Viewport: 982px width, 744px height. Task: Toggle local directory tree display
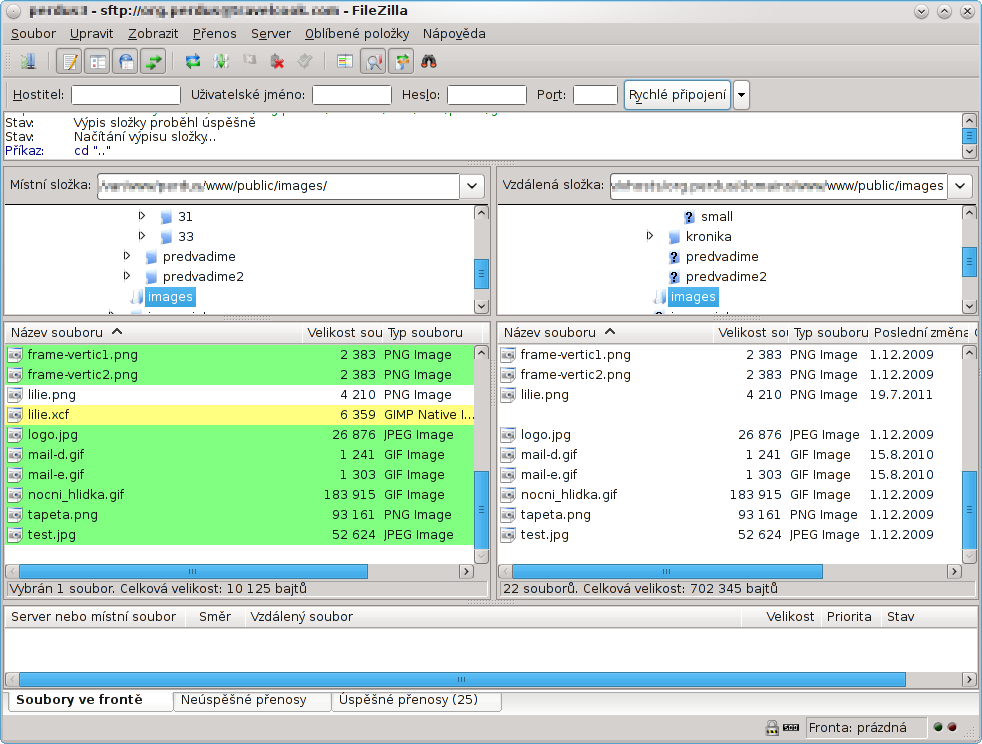coord(98,61)
